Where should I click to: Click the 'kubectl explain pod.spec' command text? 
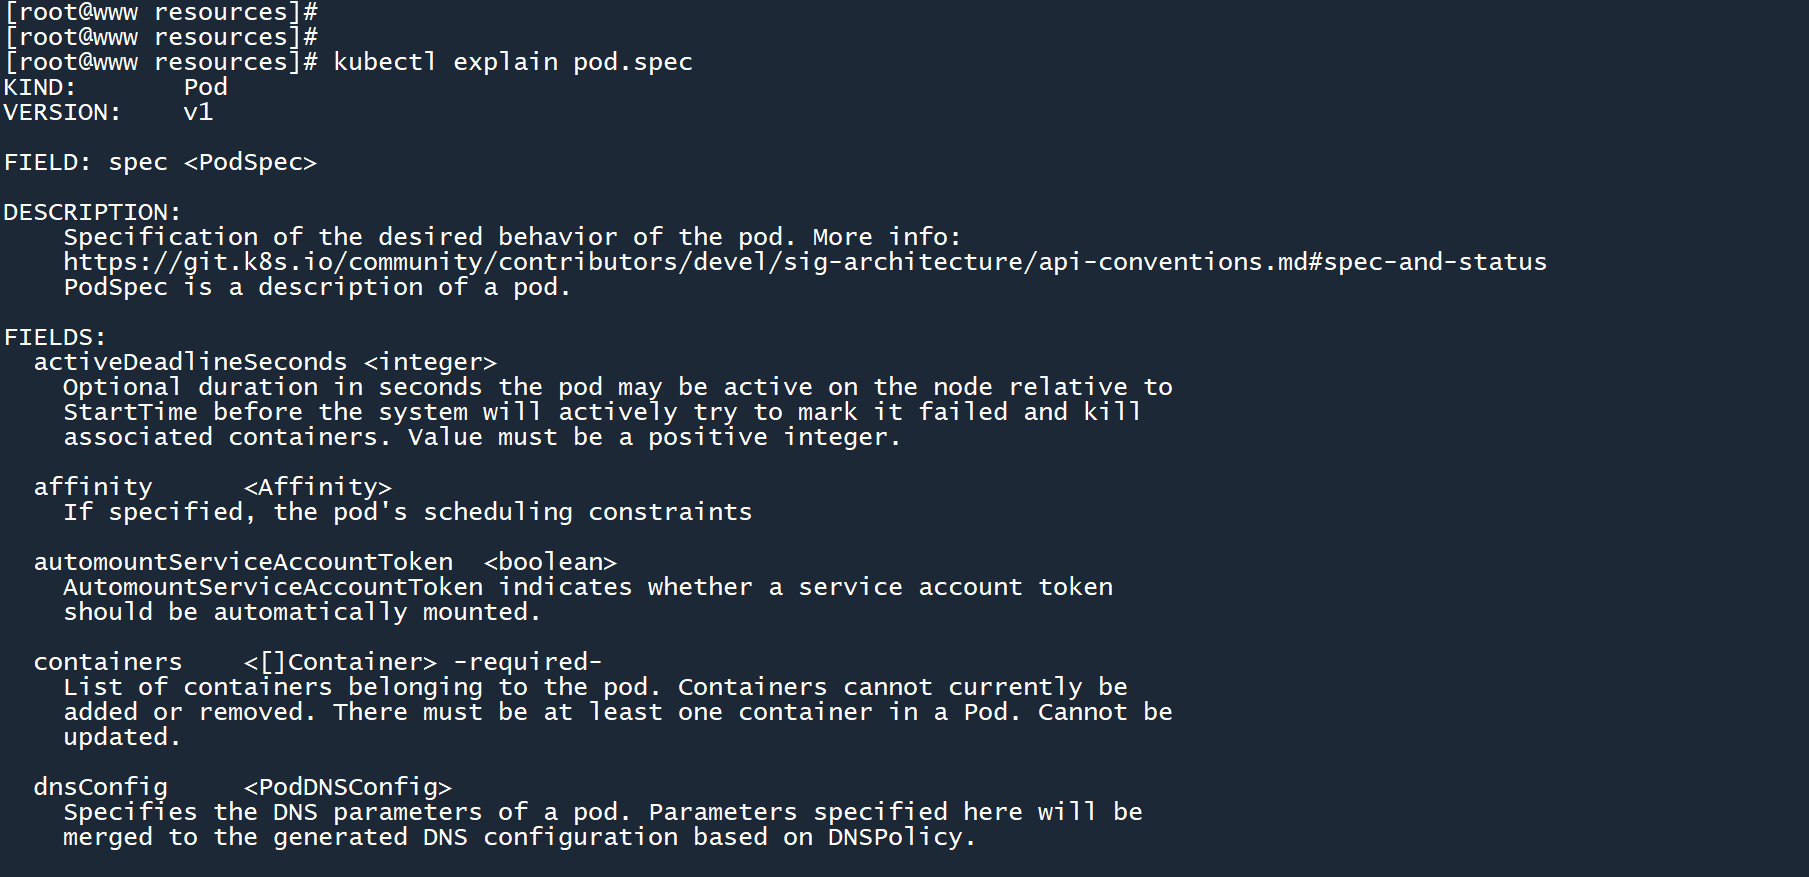click(512, 62)
